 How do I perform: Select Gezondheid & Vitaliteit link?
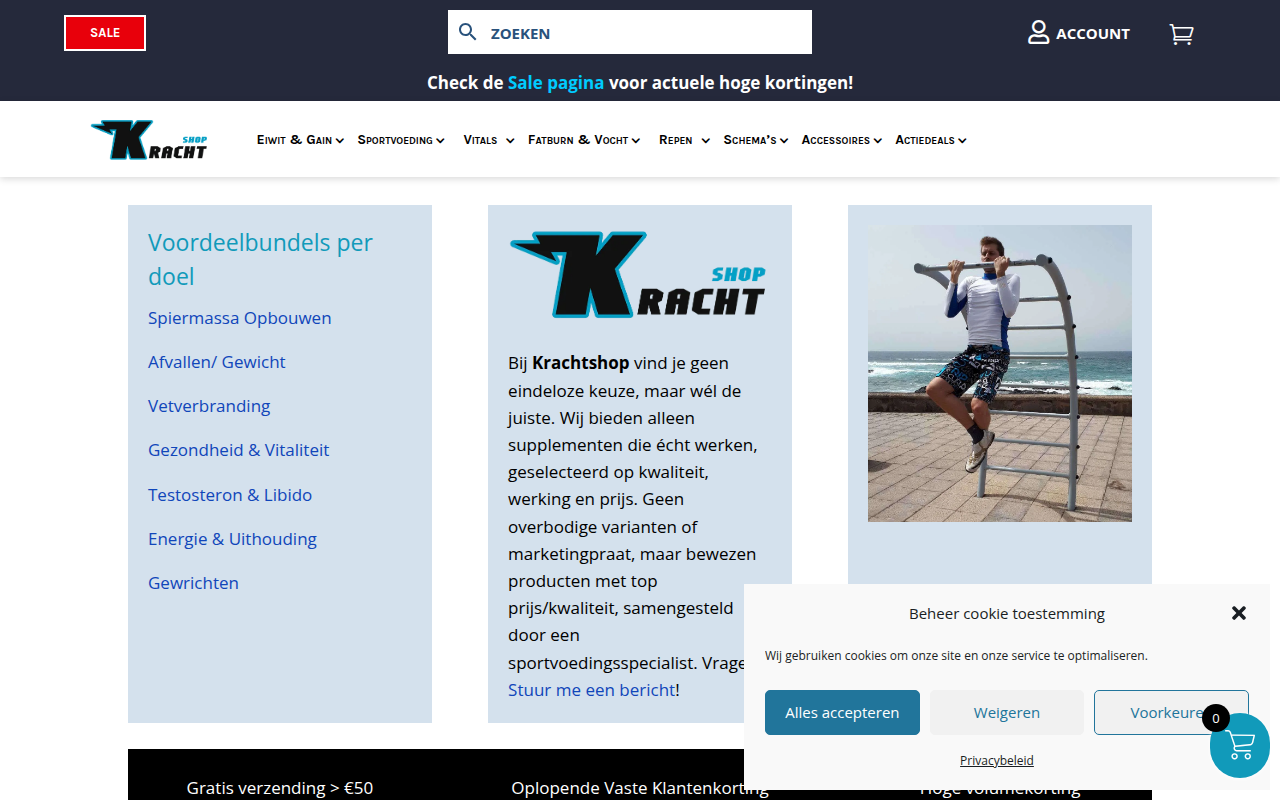pos(239,450)
